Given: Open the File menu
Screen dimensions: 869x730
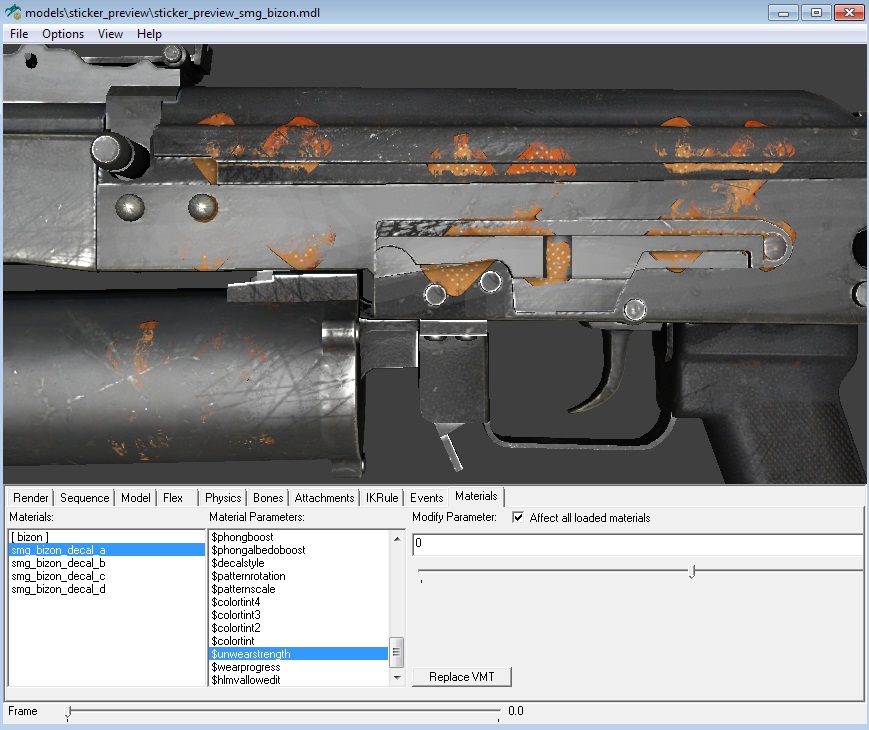Looking at the screenshot, I should point(19,34).
